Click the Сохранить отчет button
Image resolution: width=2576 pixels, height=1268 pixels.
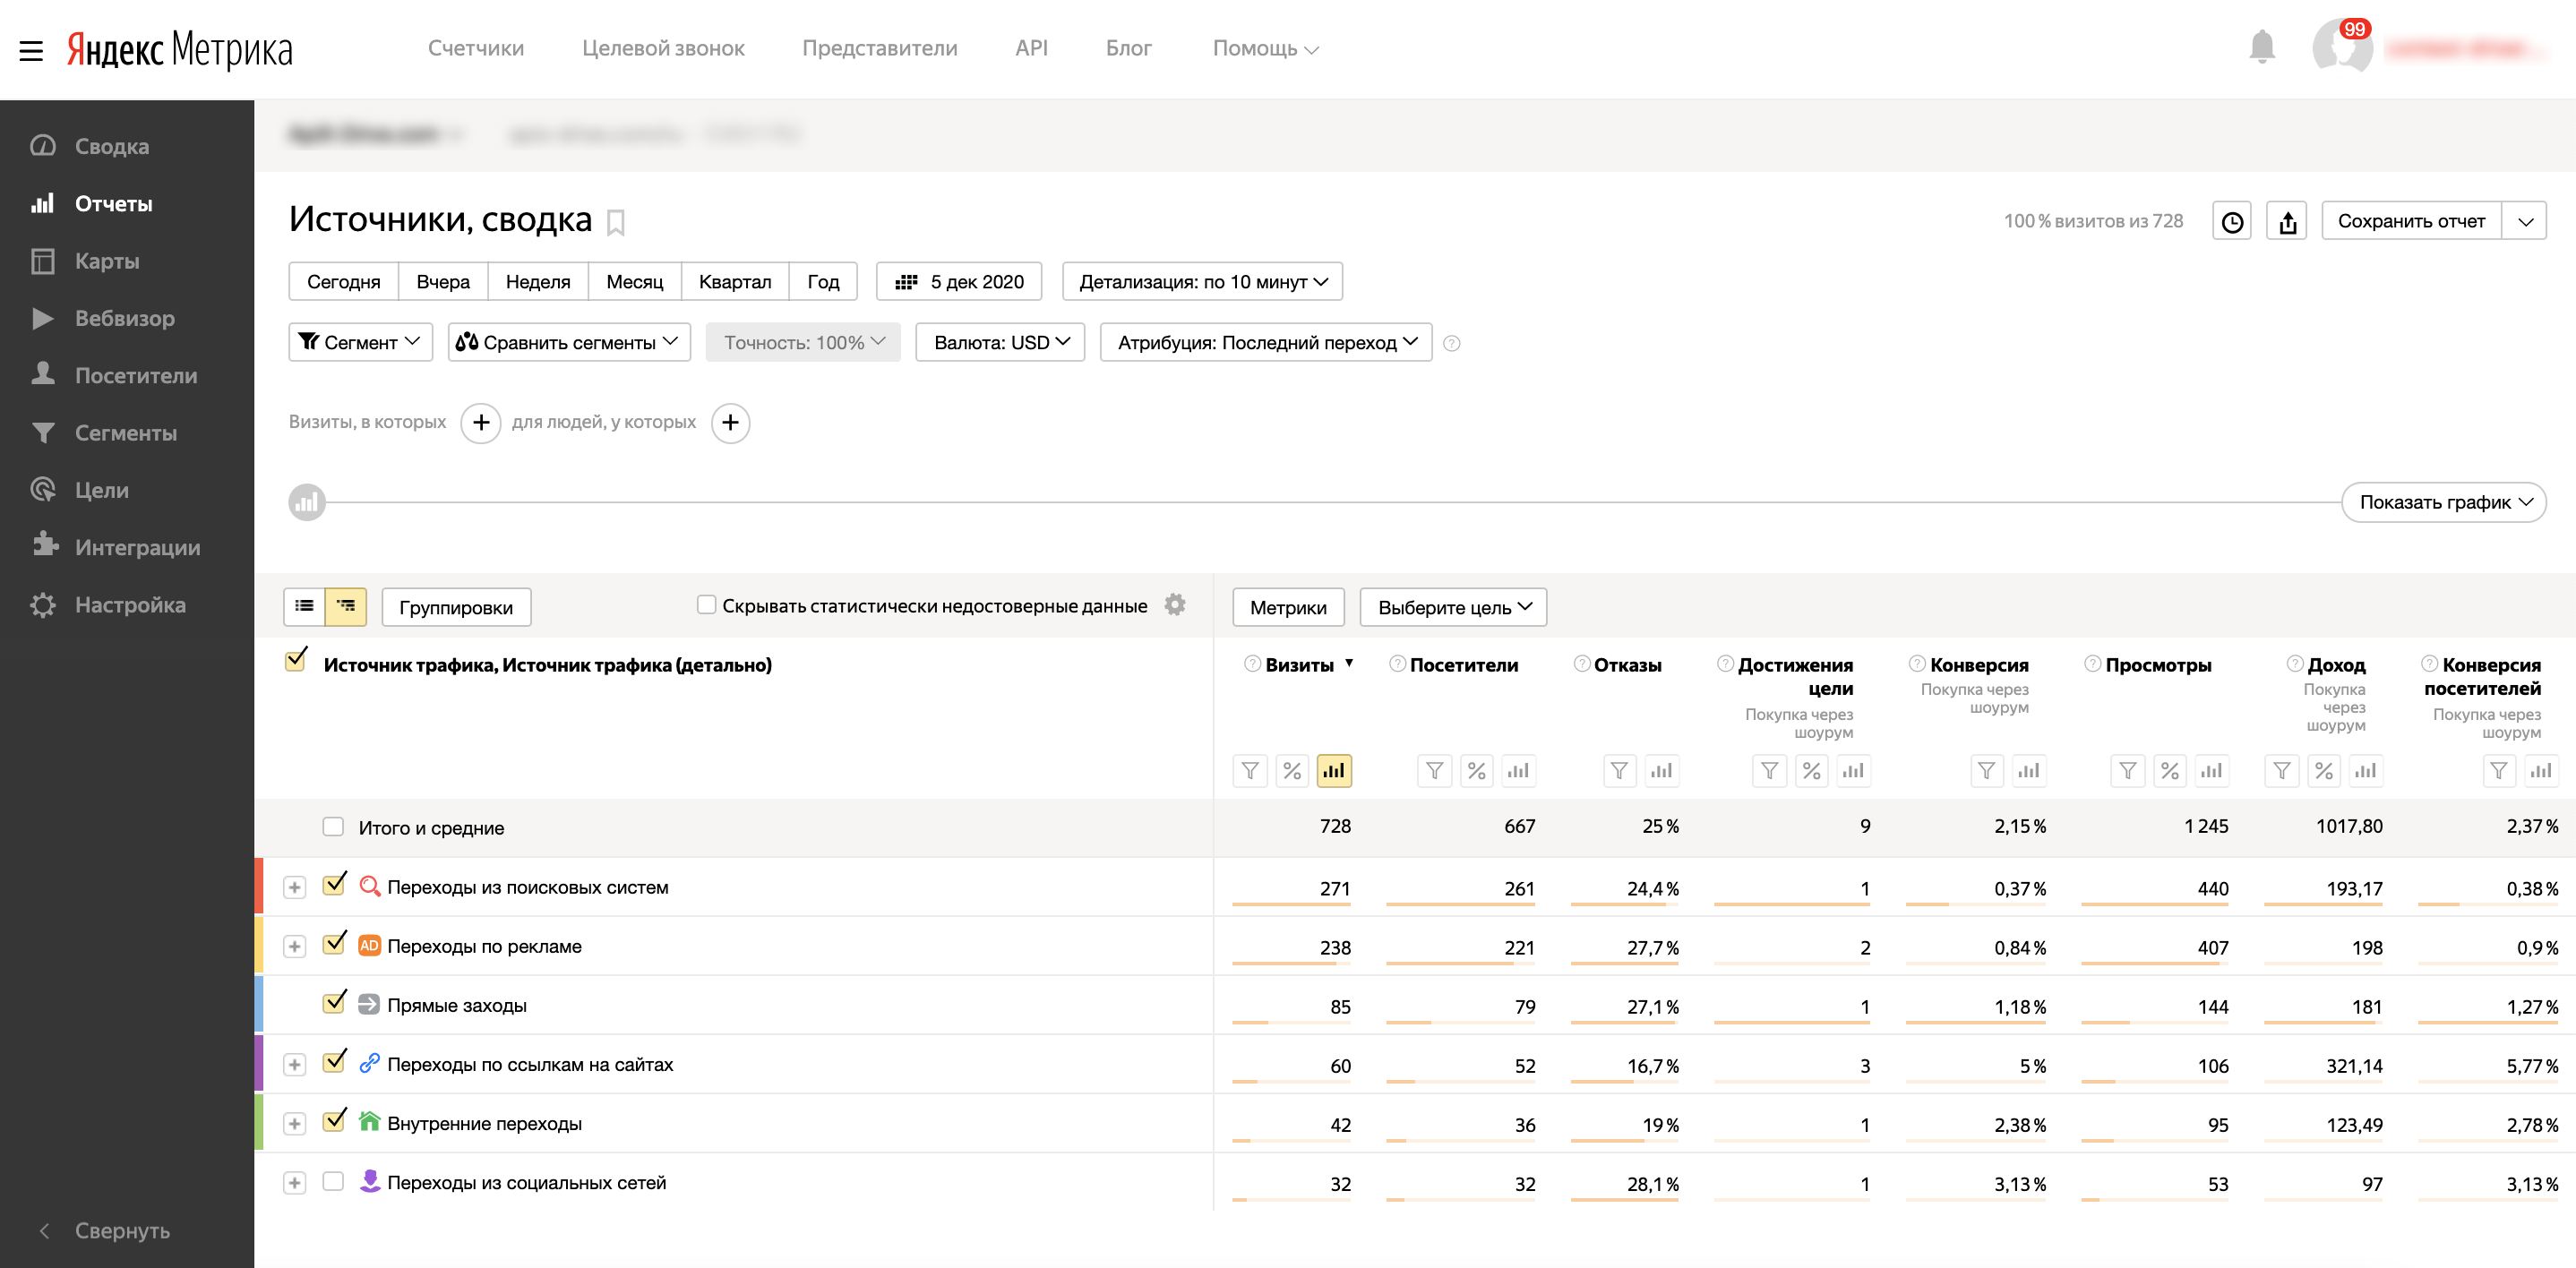point(2411,222)
